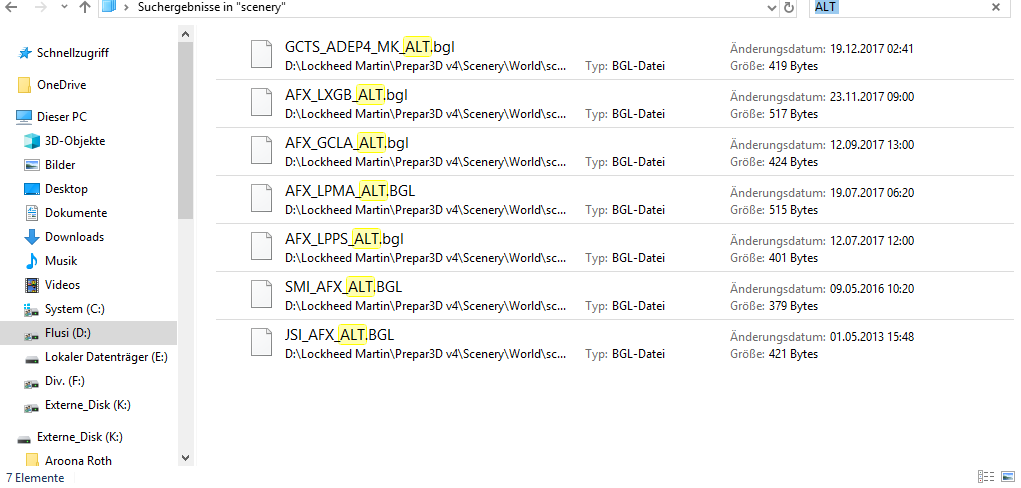Open OneDrive in the sidebar
The image size is (1021, 488).
pos(61,85)
